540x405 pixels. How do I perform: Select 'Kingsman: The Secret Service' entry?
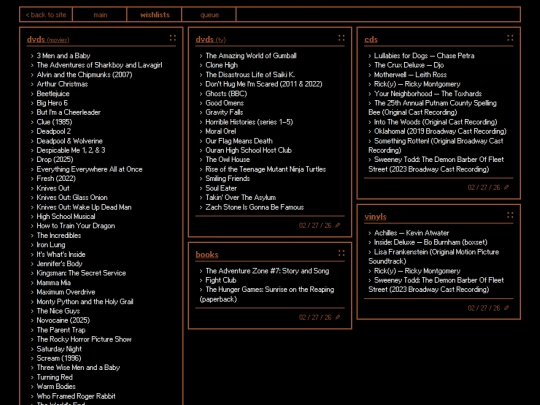point(81,273)
